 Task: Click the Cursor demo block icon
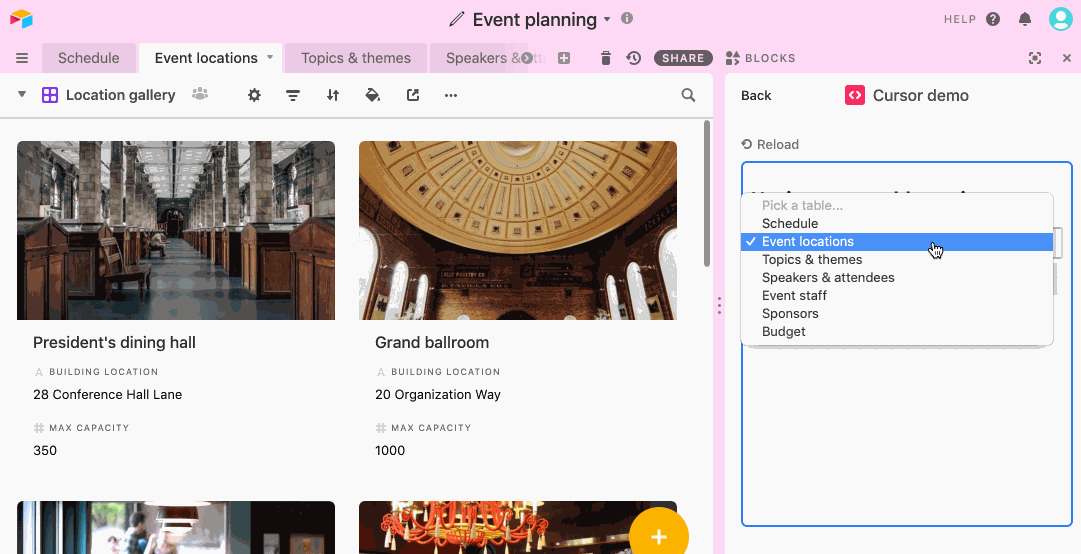pyautogui.click(x=855, y=95)
